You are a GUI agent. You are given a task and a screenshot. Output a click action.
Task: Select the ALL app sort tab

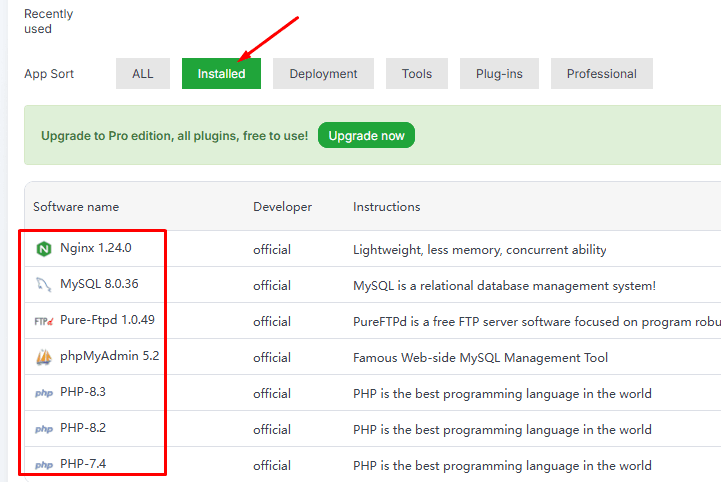coord(143,74)
